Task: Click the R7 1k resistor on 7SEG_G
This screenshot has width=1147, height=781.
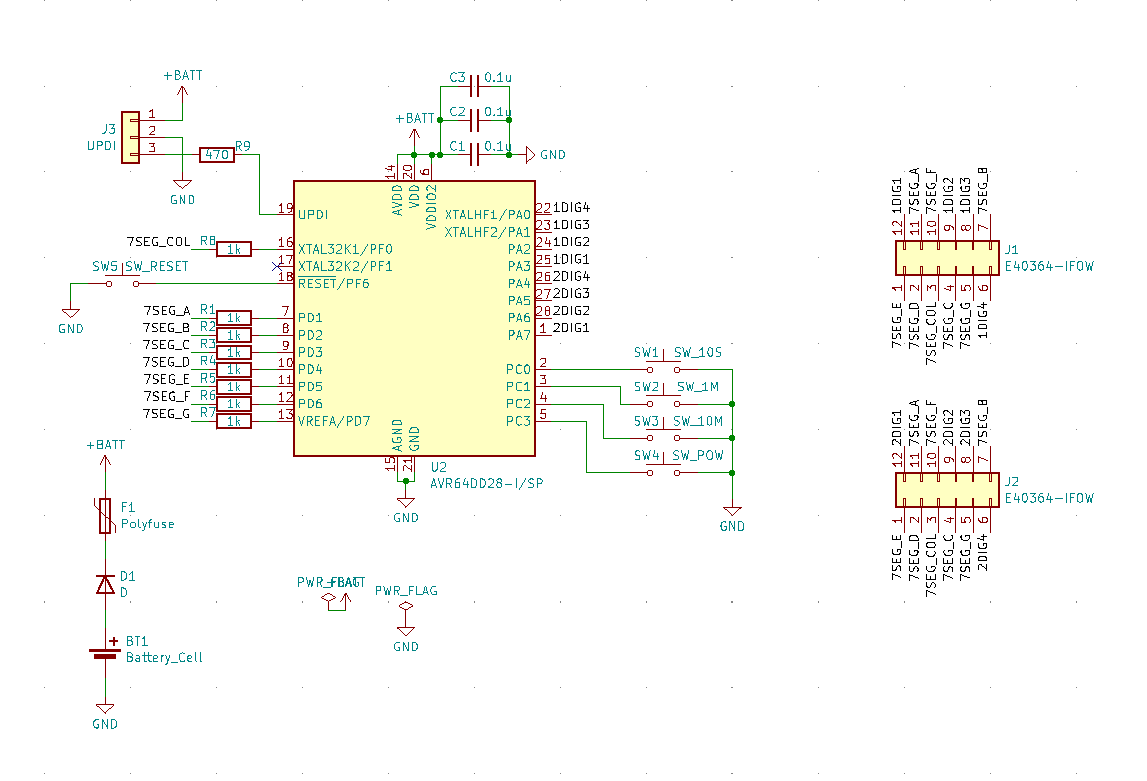Action: tap(234, 421)
